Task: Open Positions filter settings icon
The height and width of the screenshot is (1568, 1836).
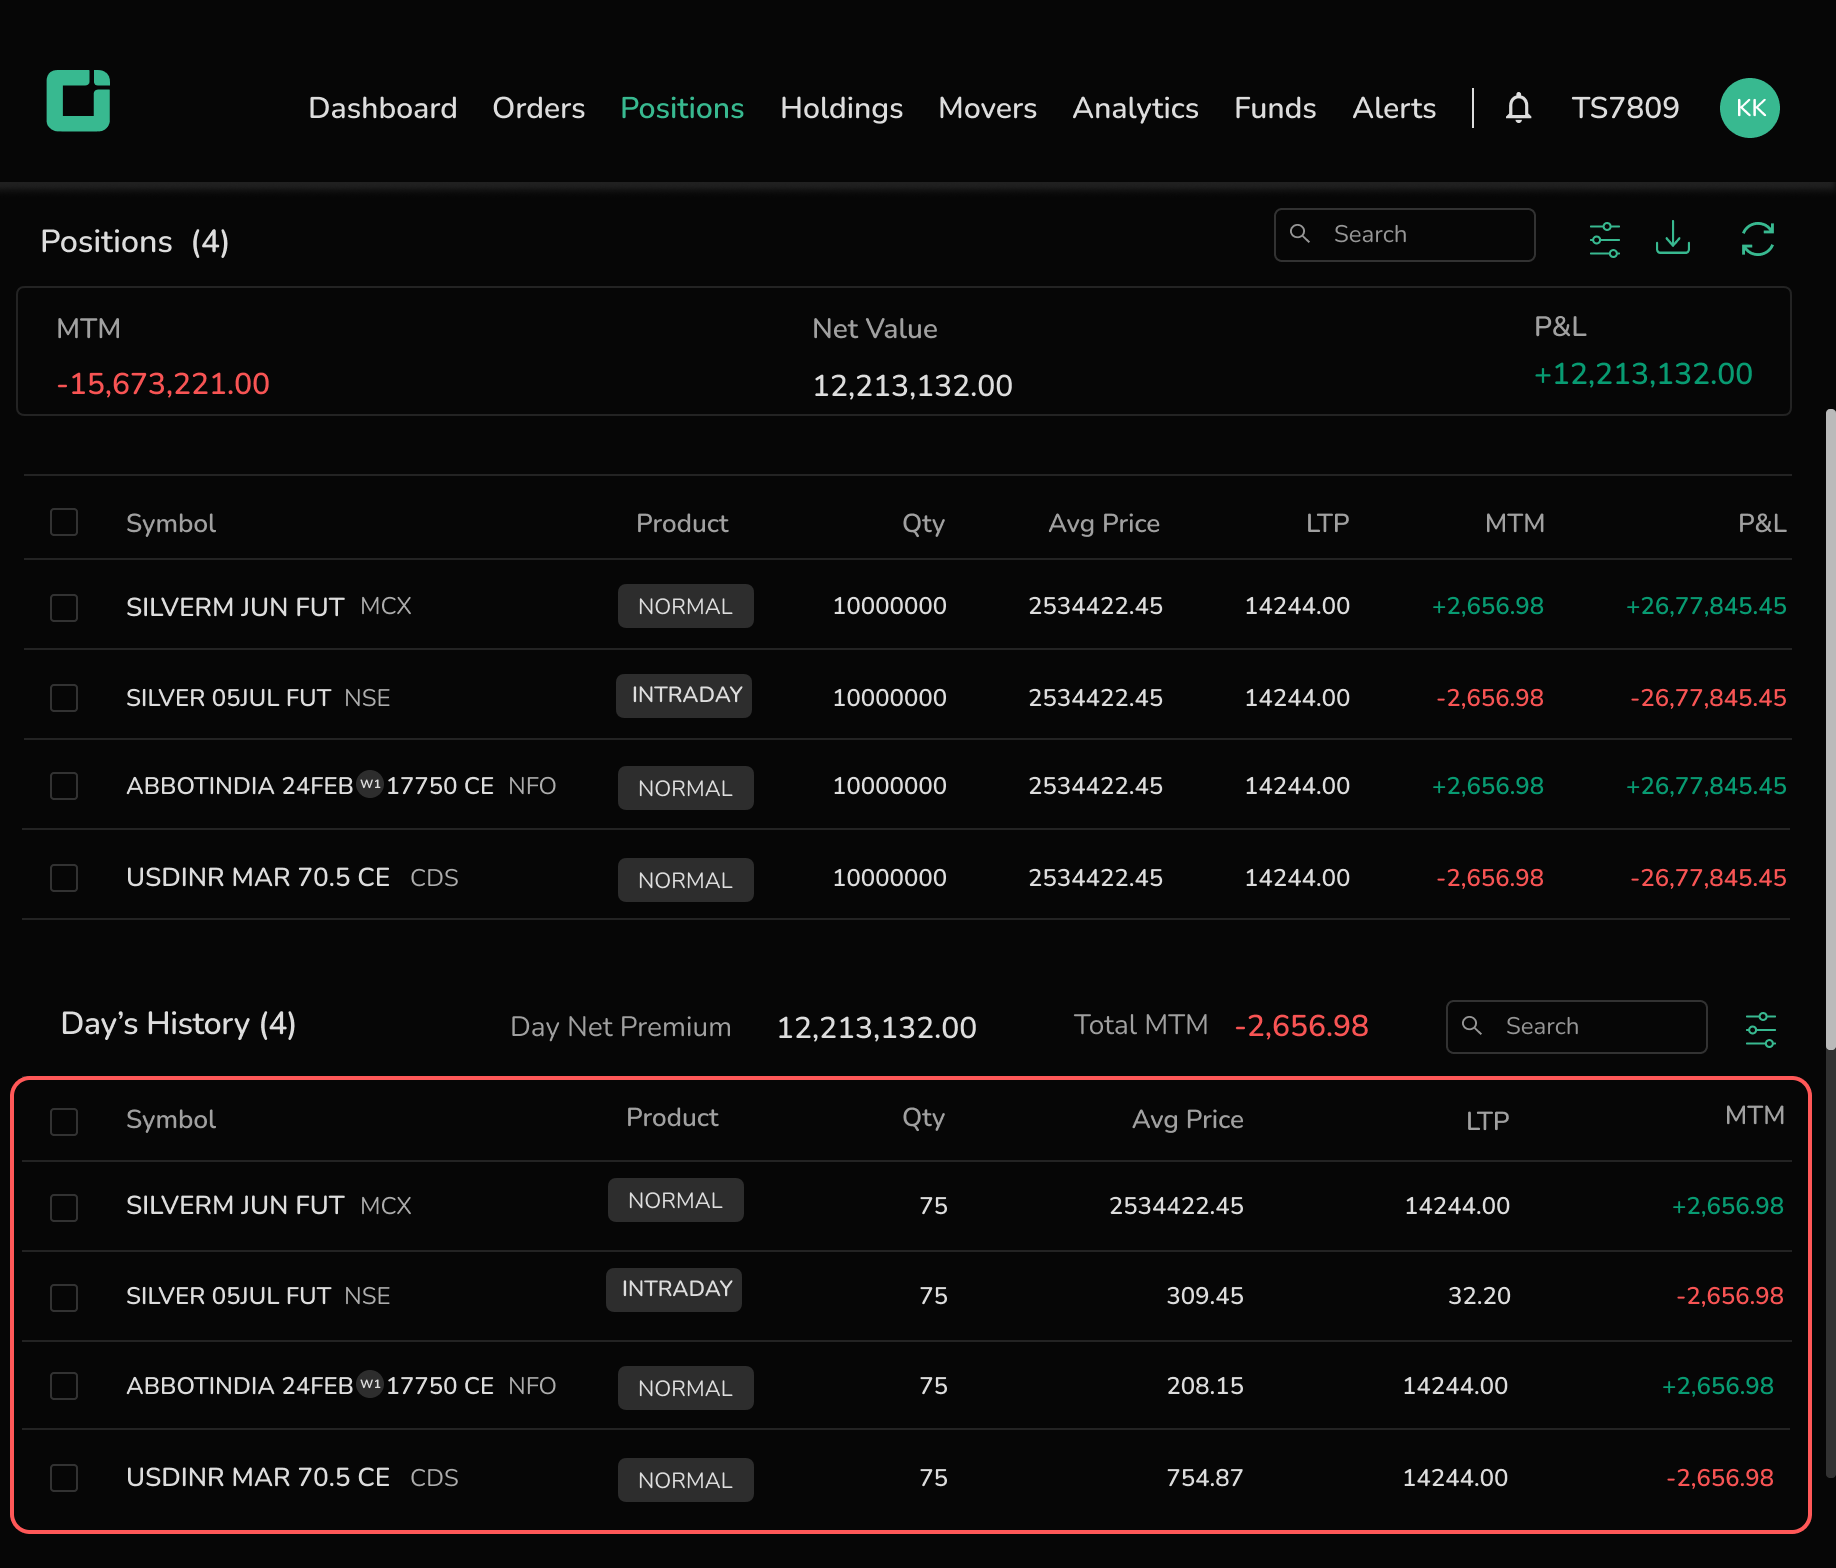Action: [x=1604, y=240]
